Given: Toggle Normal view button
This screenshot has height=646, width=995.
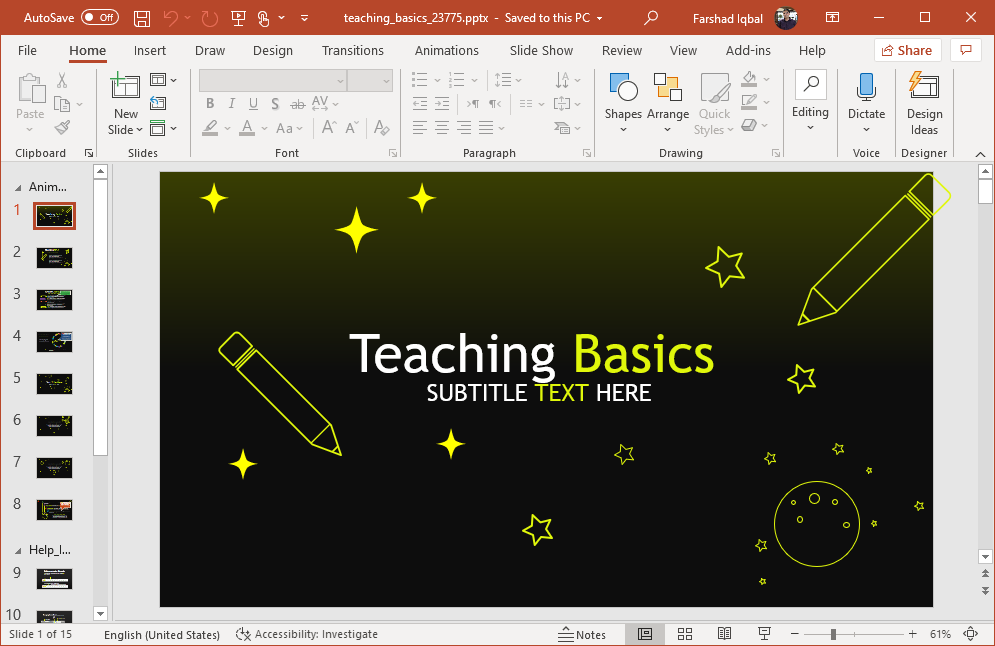Looking at the screenshot, I should tap(645, 634).
